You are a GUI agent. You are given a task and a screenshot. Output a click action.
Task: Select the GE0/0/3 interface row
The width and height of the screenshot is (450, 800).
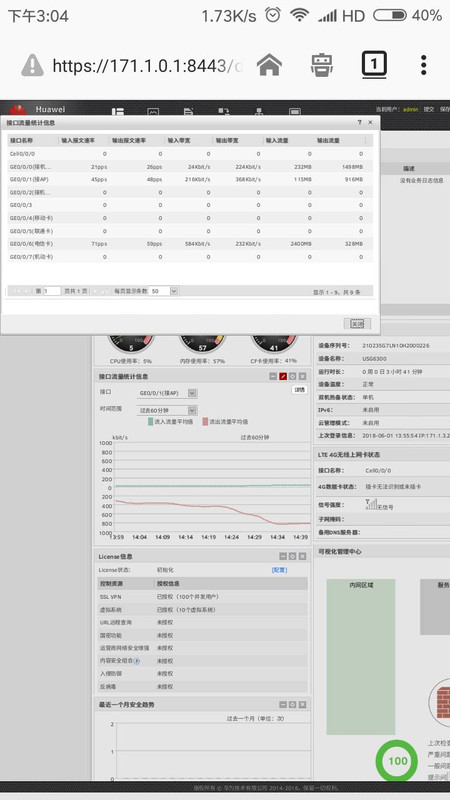(190, 205)
